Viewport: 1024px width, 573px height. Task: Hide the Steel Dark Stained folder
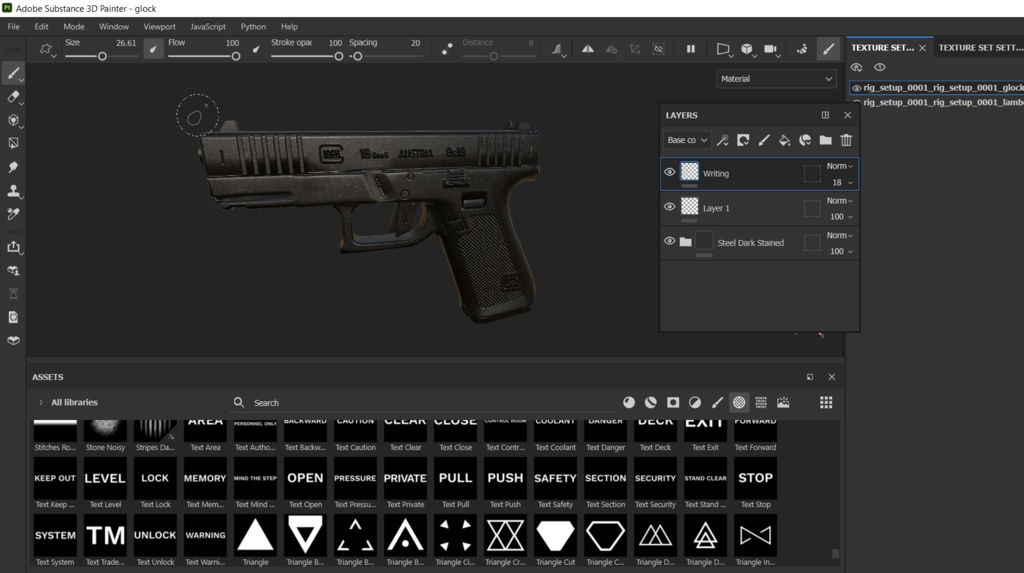(x=669, y=241)
